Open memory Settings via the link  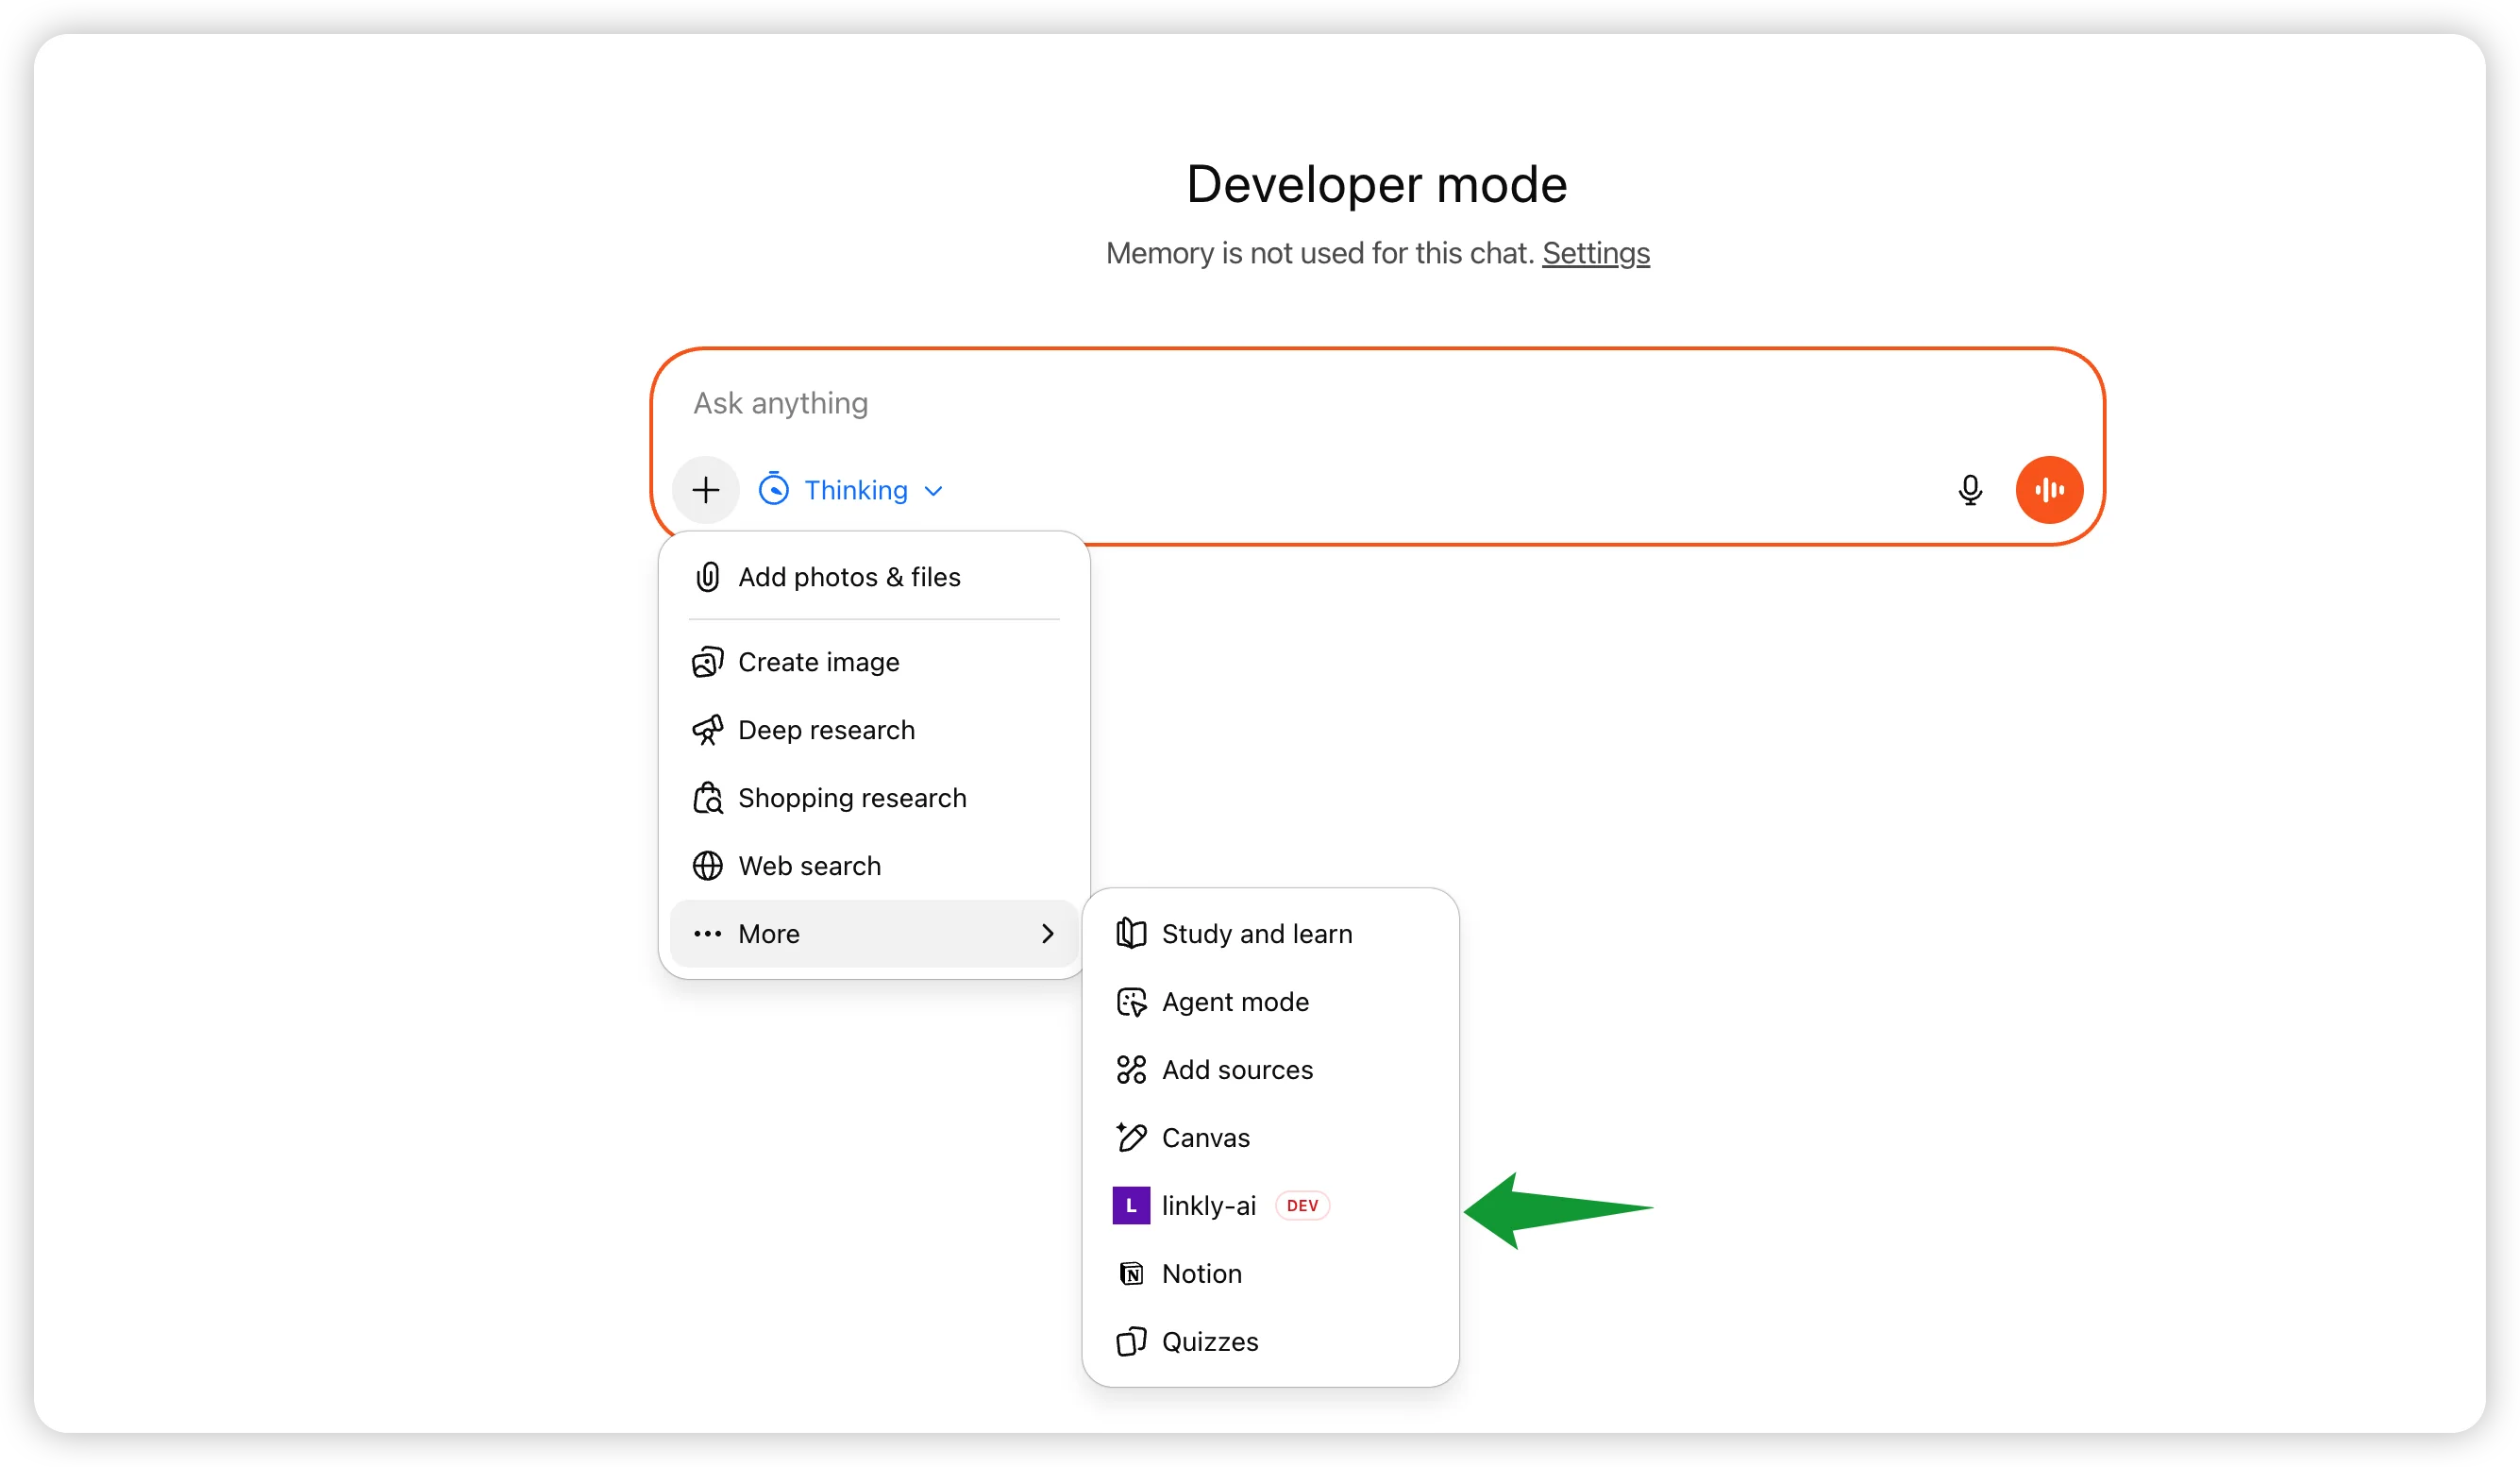click(x=1595, y=254)
